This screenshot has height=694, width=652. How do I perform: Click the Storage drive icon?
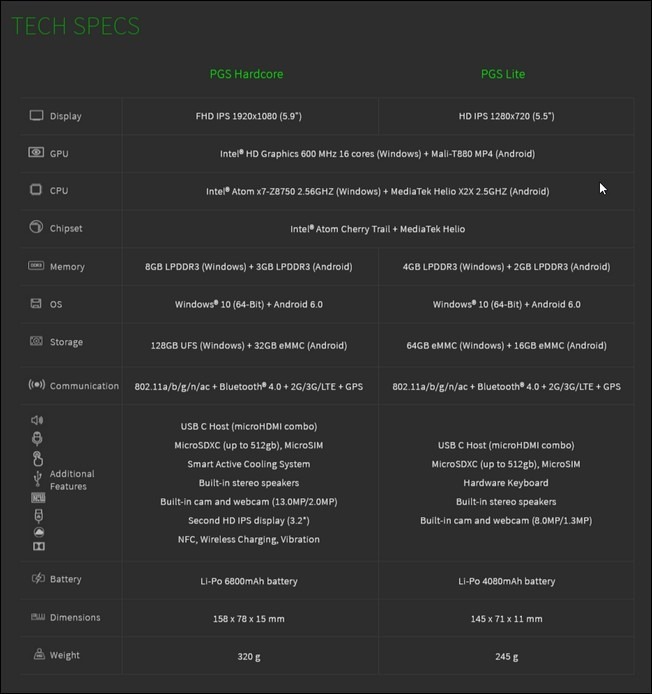click(36, 341)
